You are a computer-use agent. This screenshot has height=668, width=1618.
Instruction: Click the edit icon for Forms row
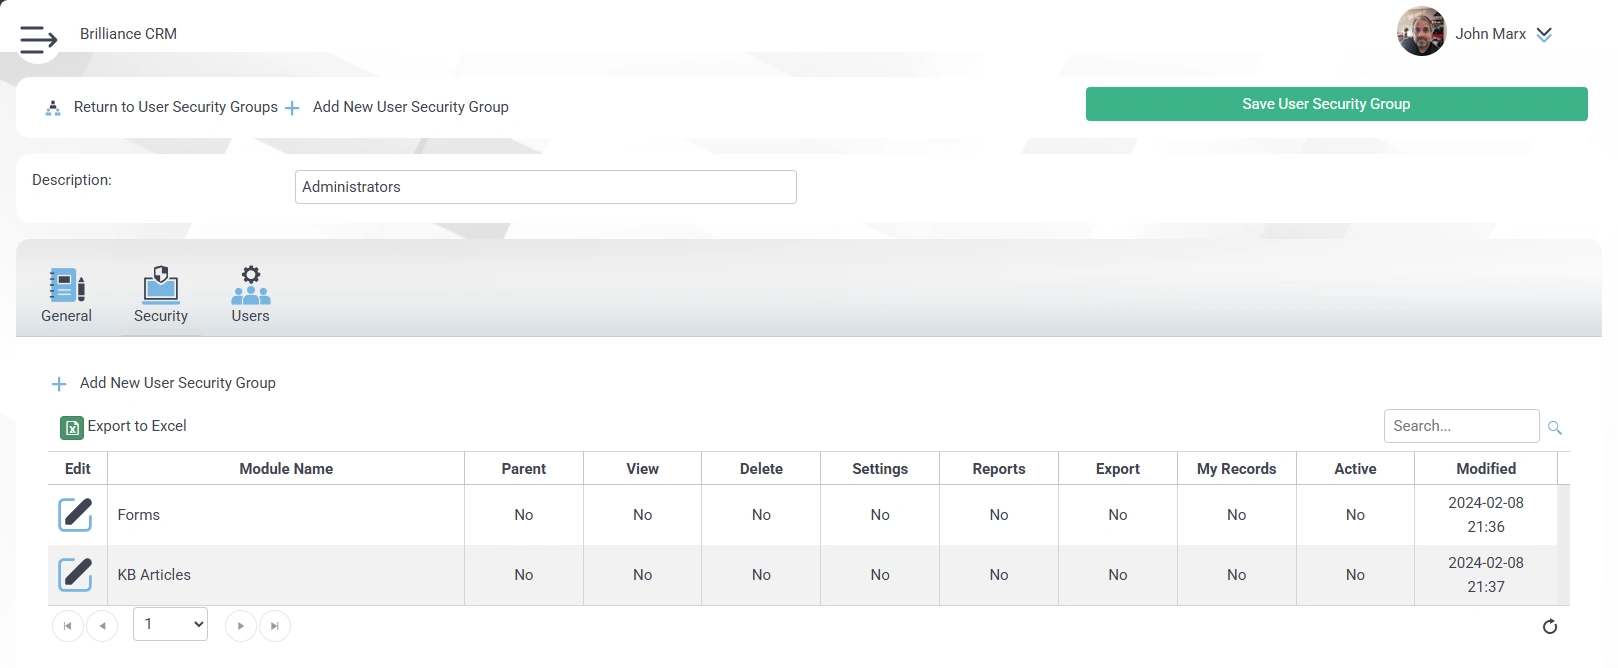point(75,515)
